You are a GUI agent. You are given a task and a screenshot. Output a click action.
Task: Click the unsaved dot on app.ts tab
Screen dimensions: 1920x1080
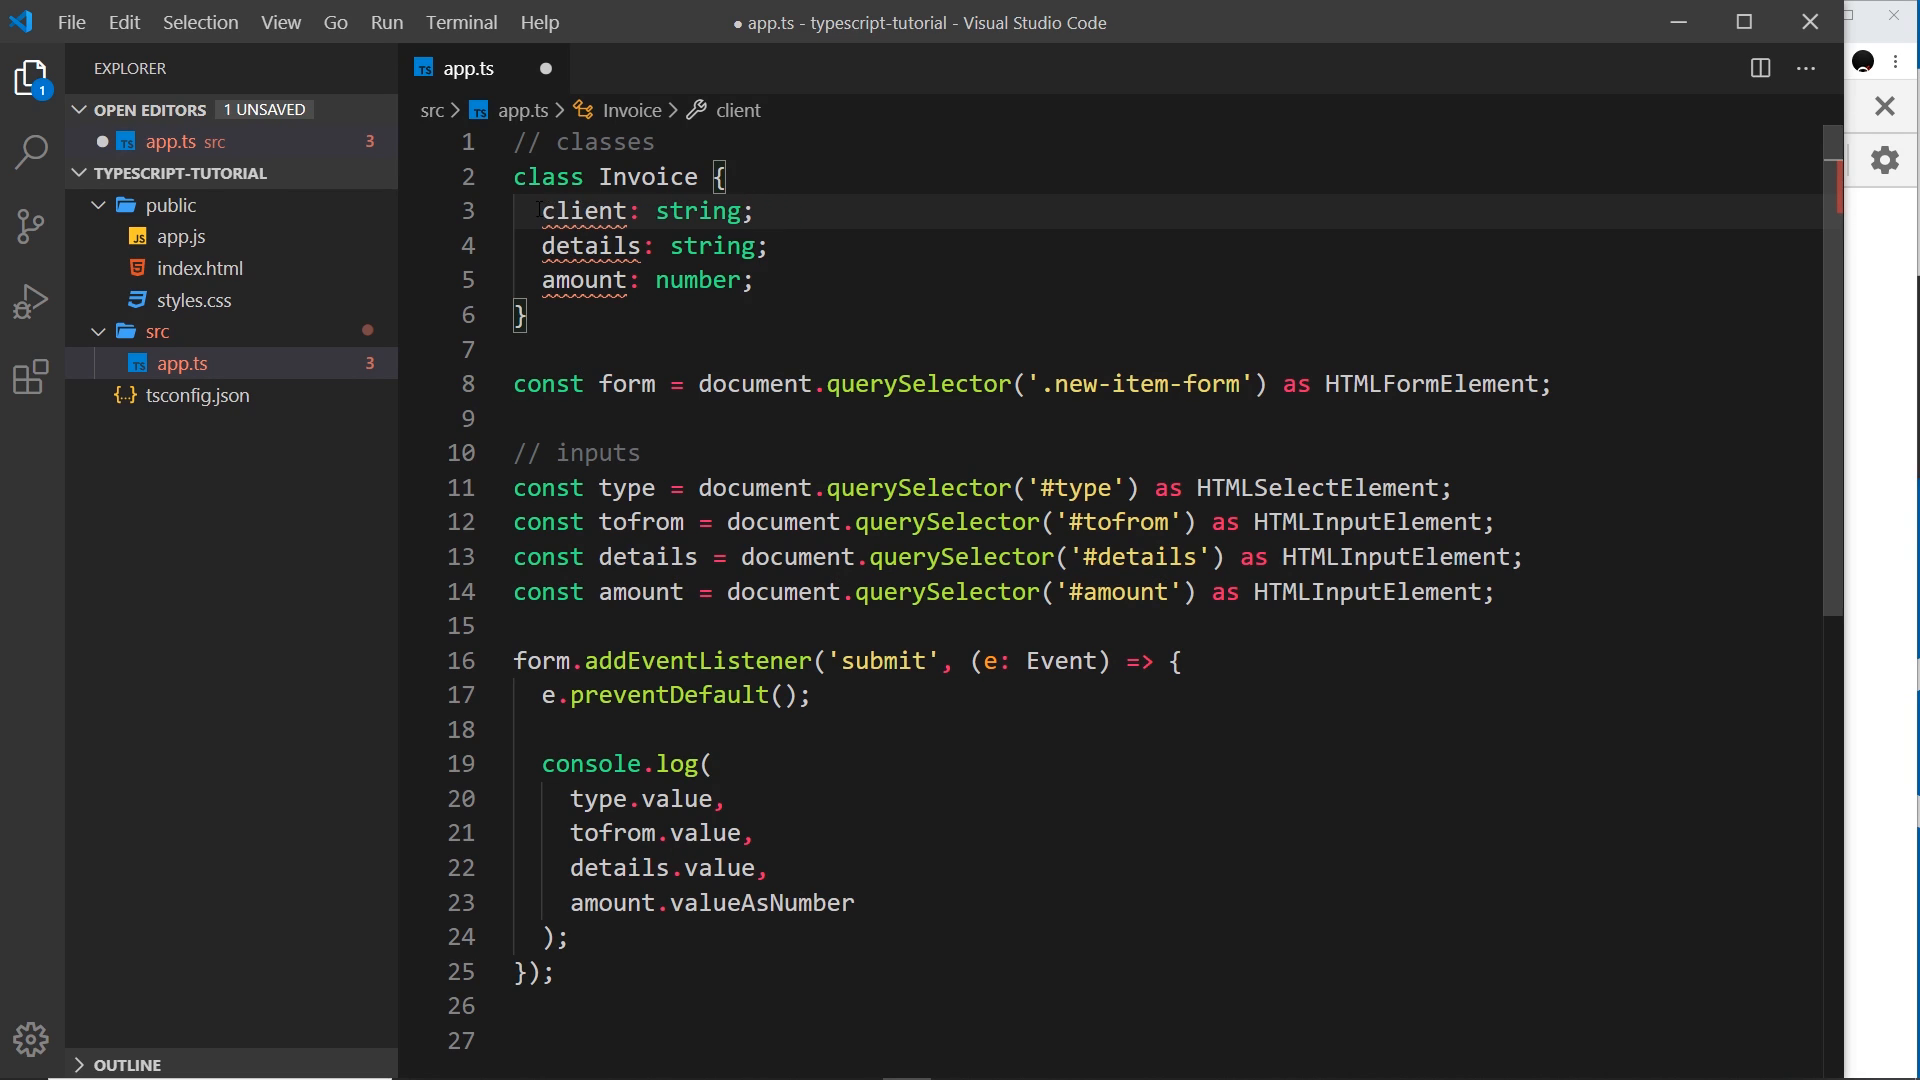click(546, 68)
